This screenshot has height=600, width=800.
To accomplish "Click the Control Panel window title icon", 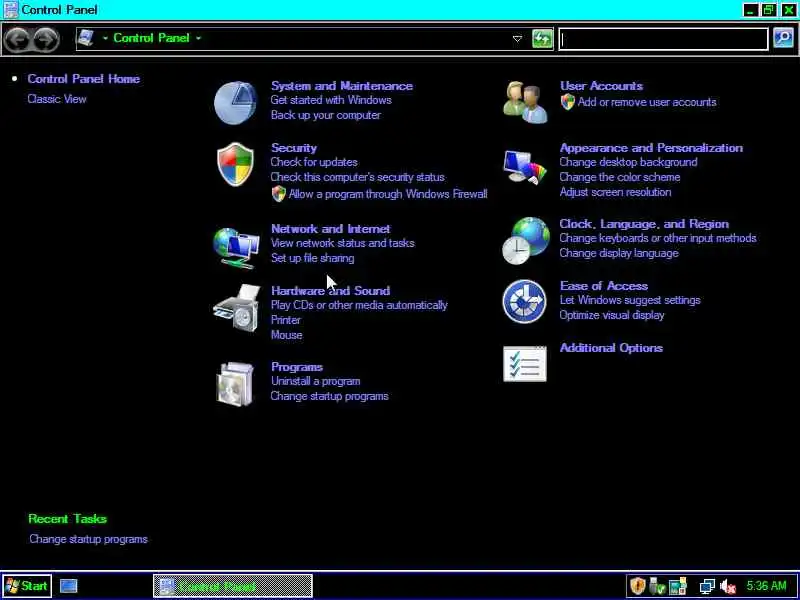I will [10, 10].
